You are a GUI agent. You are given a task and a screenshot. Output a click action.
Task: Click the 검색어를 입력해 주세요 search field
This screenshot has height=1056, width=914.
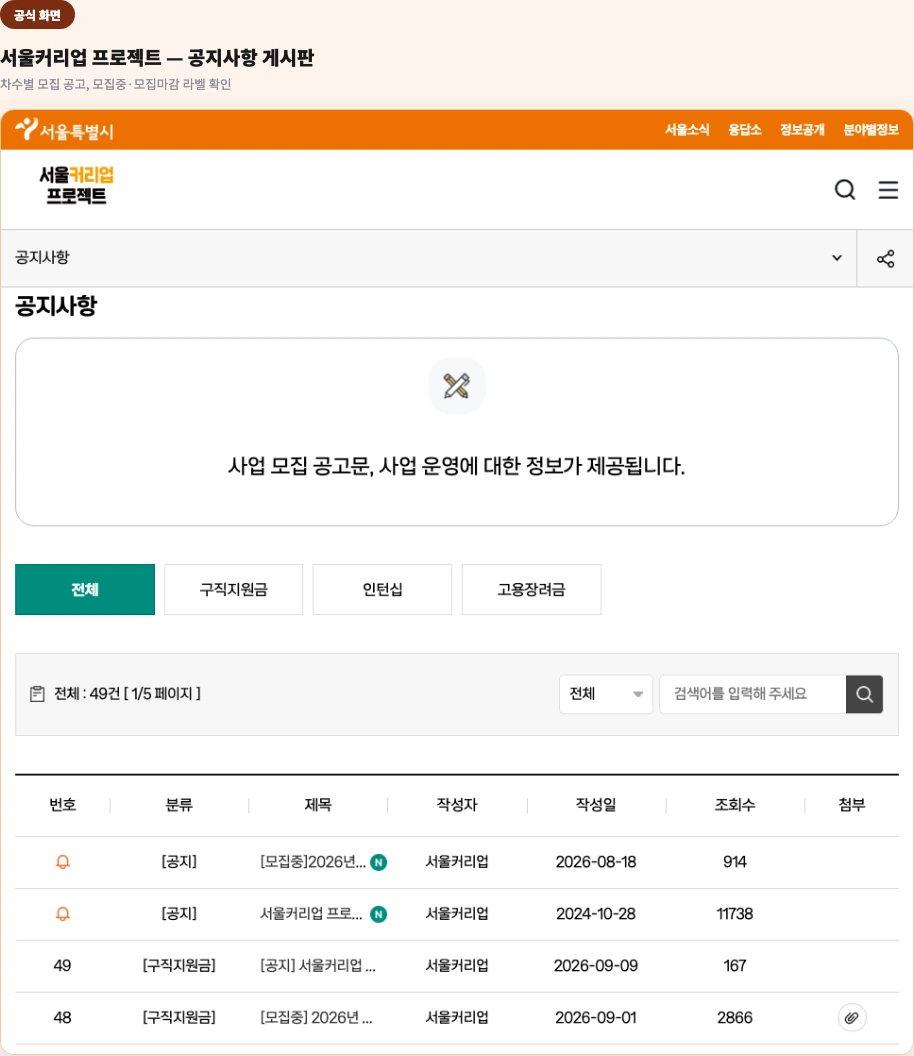click(752, 694)
